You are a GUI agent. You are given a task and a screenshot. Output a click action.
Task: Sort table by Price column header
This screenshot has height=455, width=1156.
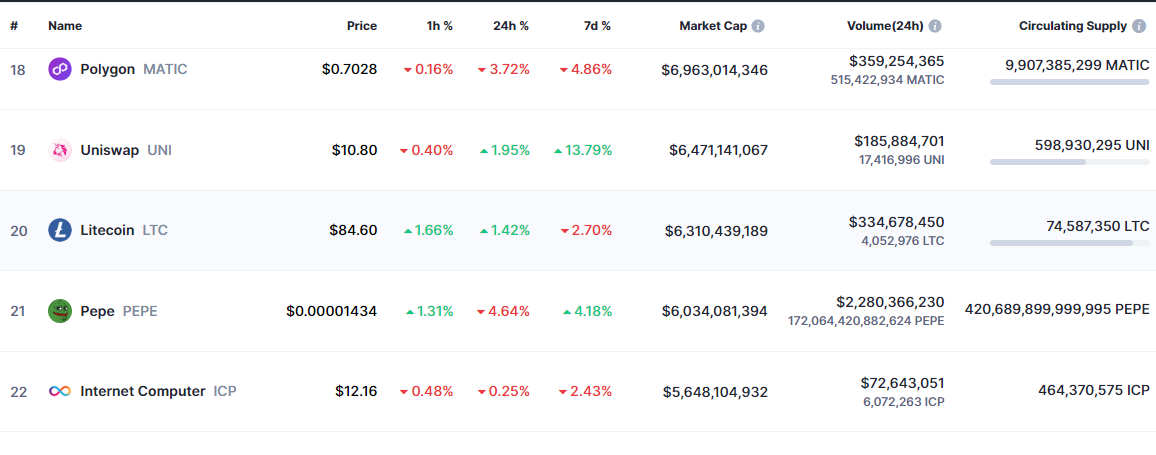(x=362, y=26)
